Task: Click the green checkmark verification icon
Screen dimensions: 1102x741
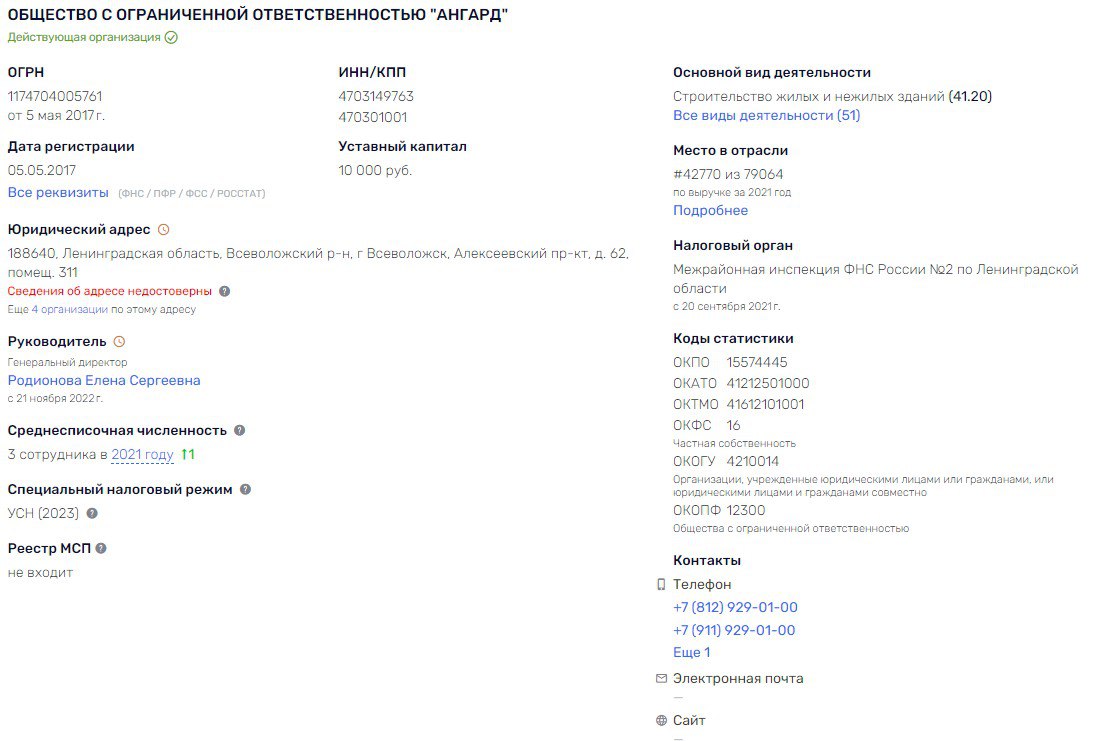Action: [x=170, y=37]
